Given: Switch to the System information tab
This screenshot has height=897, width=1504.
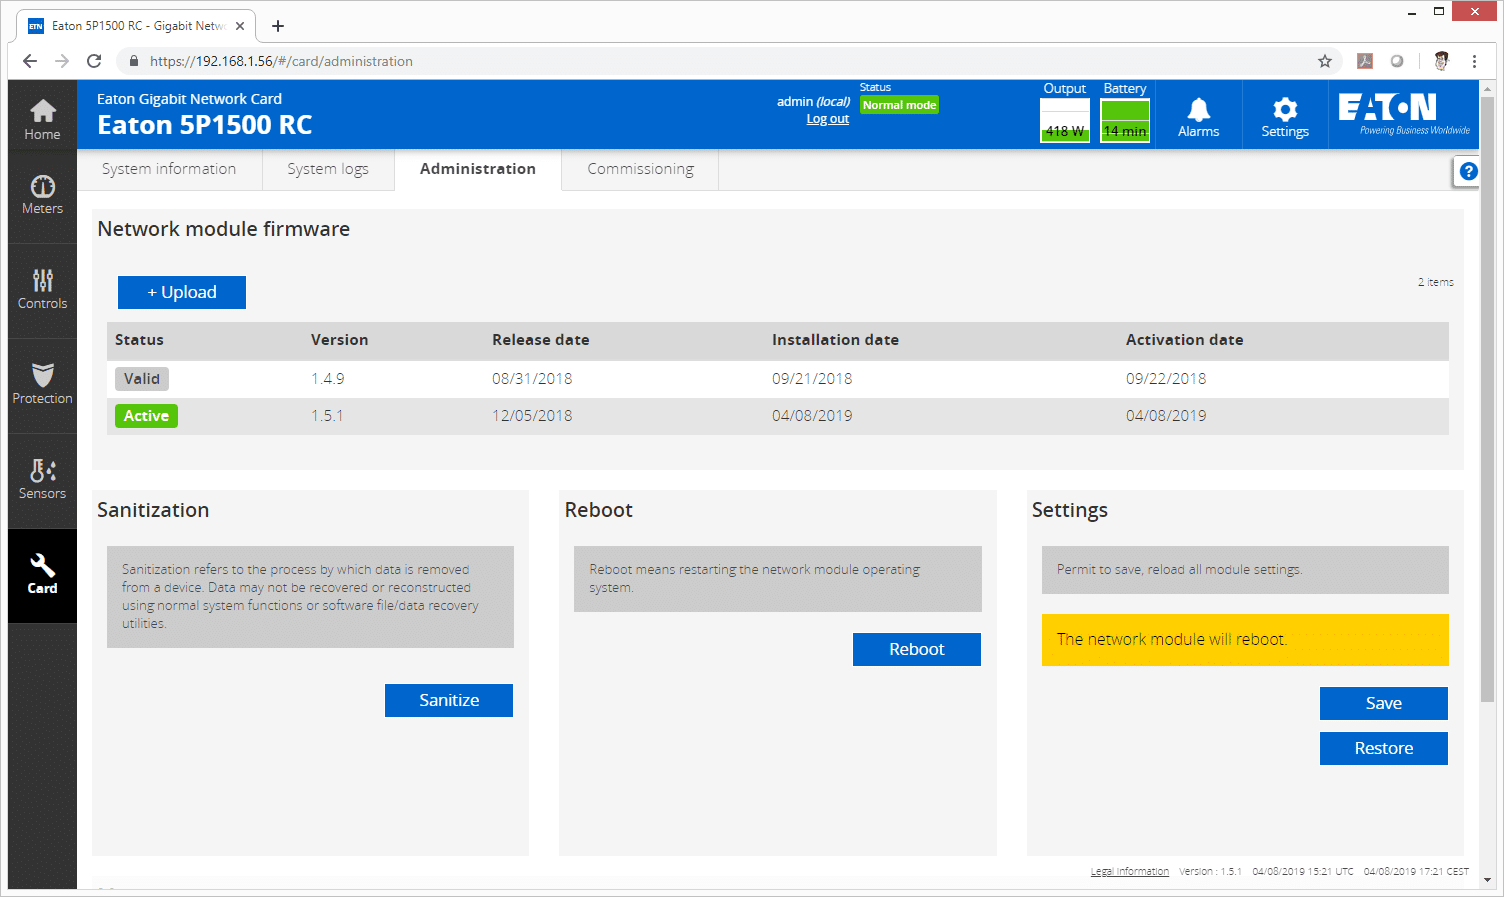Looking at the screenshot, I should (169, 169).
